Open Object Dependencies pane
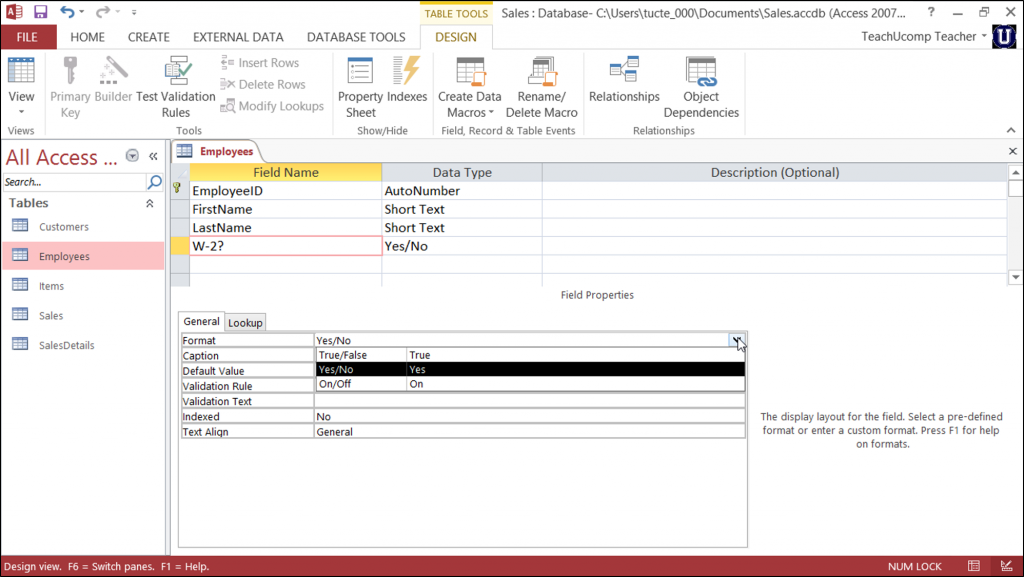Screen dimensions: 1024x577 701,87
